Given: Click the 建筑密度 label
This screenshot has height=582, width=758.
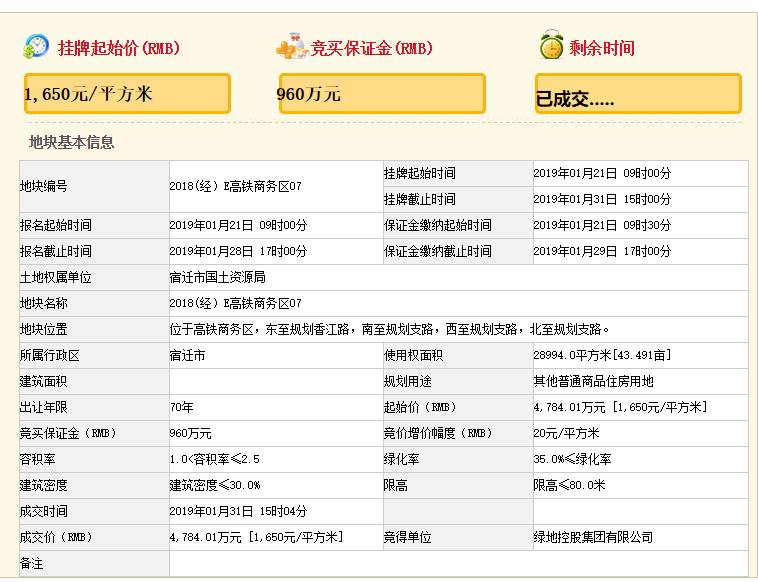Looking at the screenshot, I should coord(44,486).
